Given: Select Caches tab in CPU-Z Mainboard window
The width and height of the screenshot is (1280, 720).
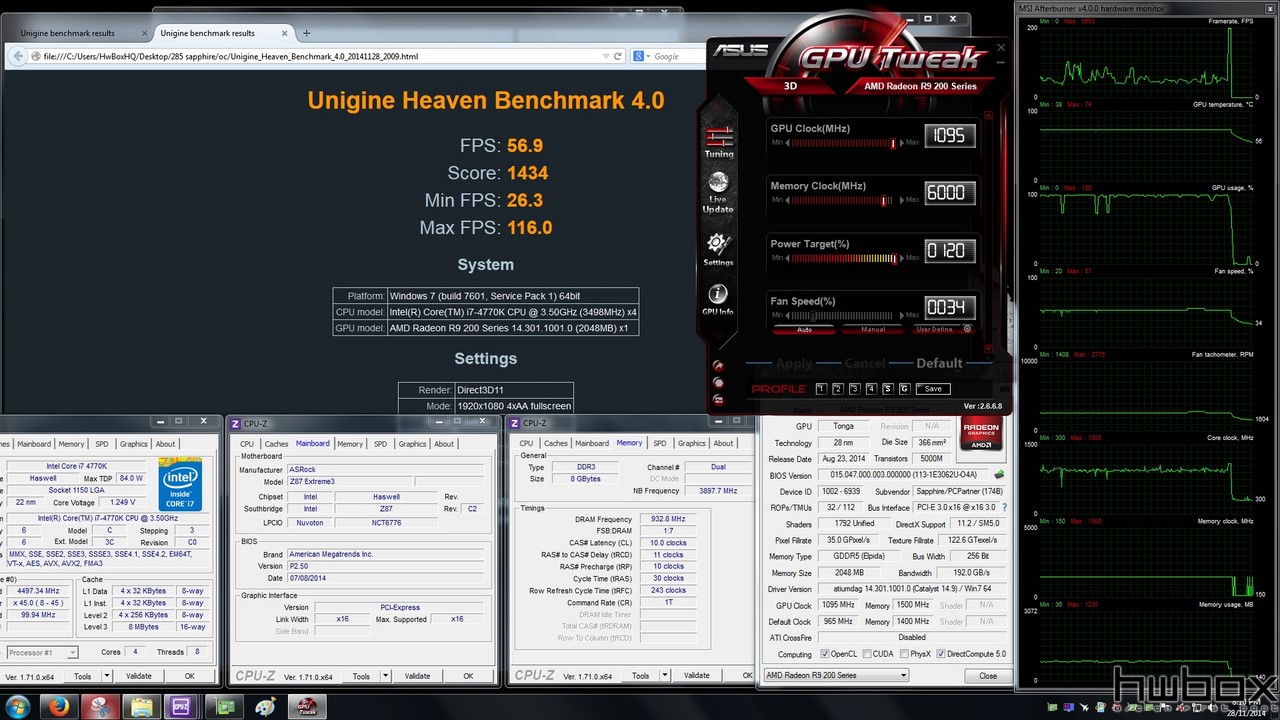Looking at the screenshot, I should pos(277,444).
